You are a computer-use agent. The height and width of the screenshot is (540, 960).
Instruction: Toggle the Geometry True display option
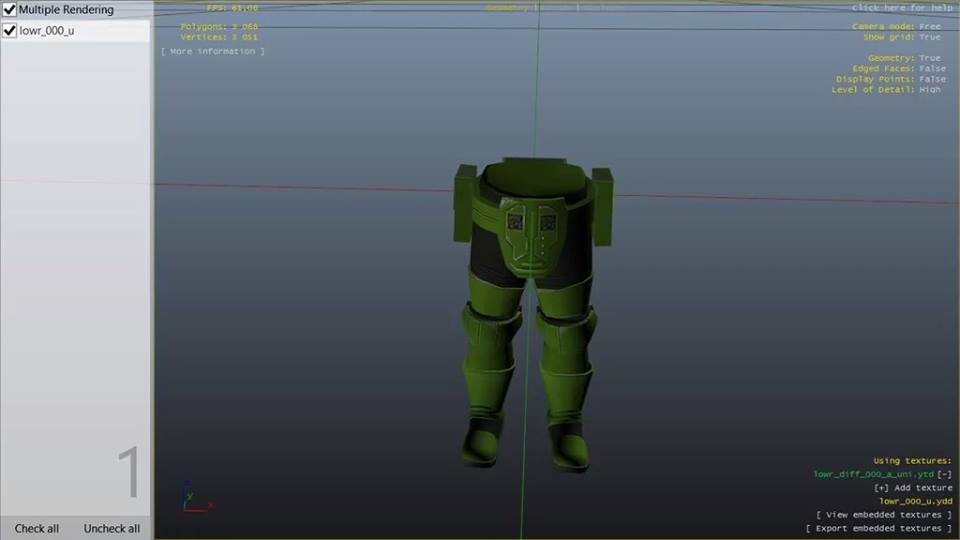(x=929, y=58)
